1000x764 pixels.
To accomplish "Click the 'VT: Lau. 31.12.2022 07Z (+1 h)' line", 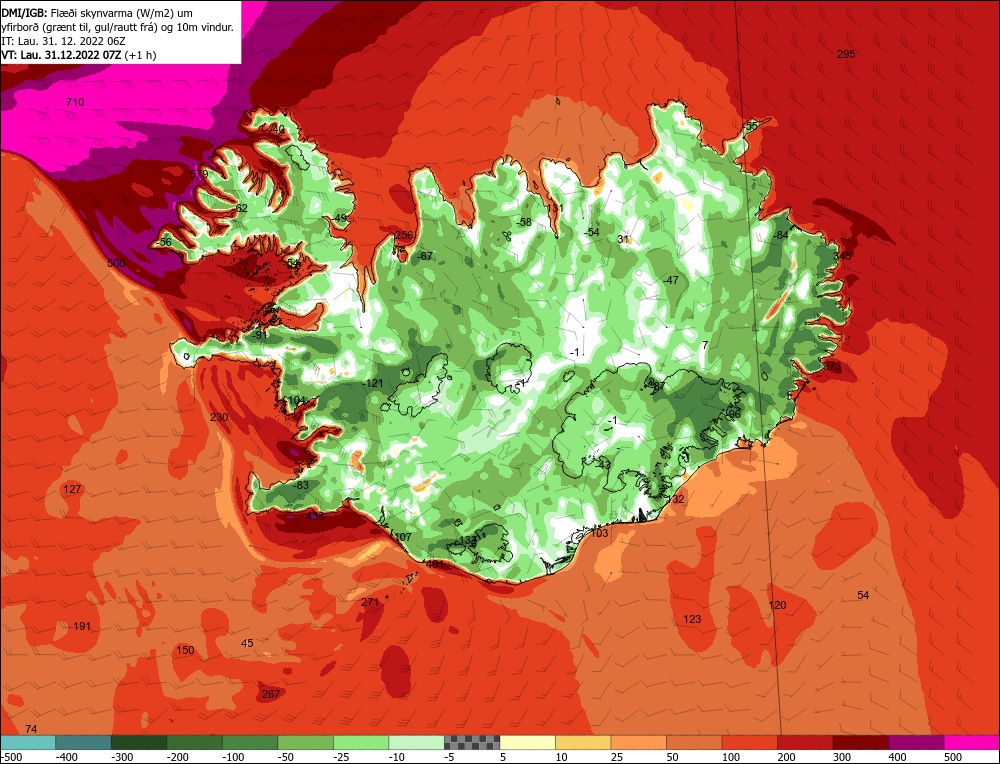I will coord(78,55).
